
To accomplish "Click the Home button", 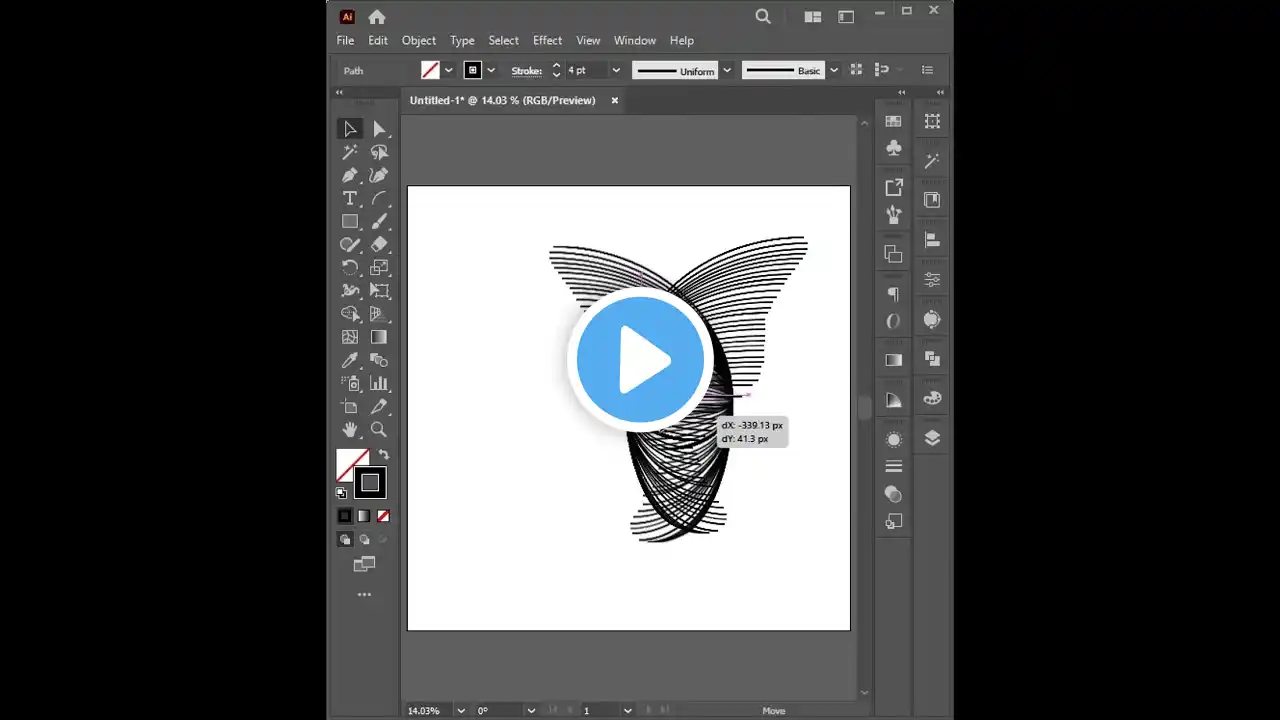I will (x=377, y=16).
